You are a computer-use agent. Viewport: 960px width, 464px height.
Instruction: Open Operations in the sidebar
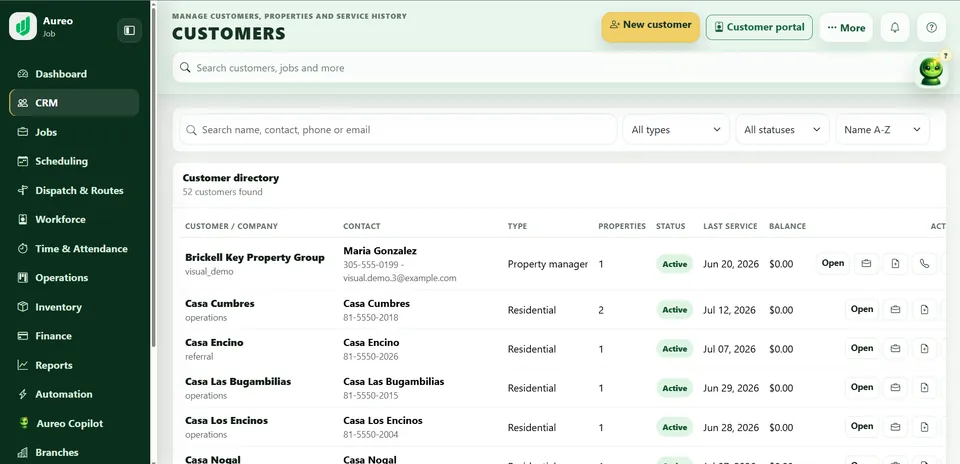click(74, 277)
